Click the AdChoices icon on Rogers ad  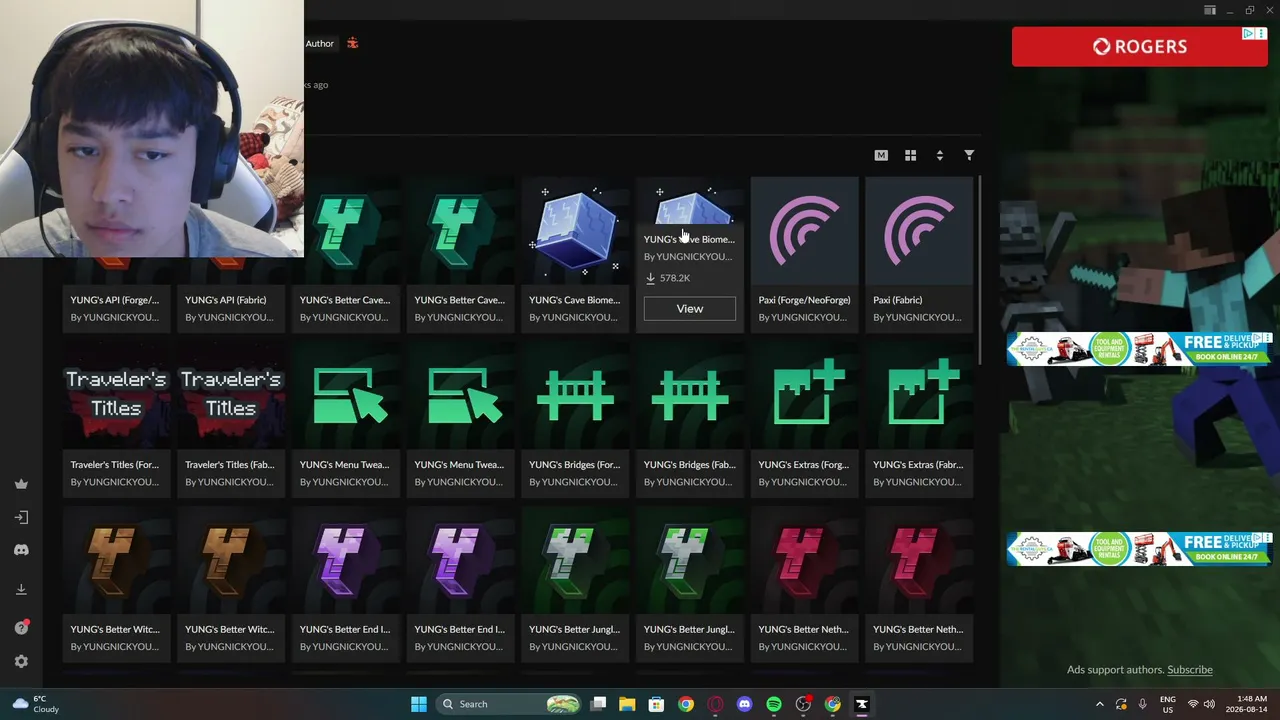pos(1249,34)
